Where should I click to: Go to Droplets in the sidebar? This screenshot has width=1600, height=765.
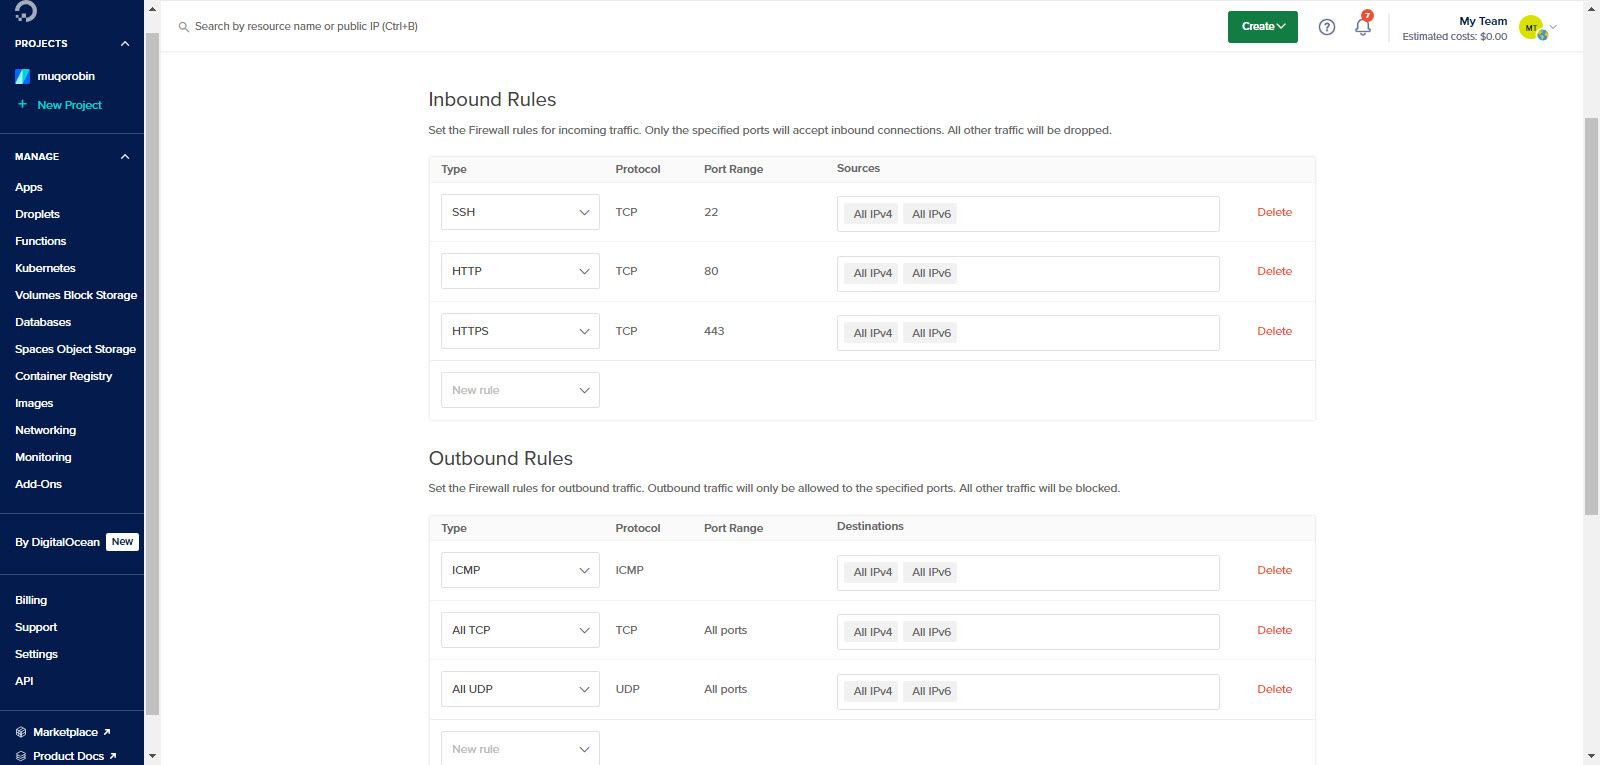37,214
